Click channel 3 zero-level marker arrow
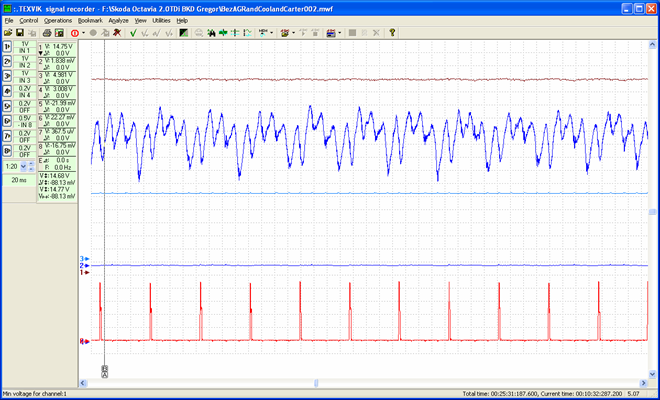Viewport: 660px width, 400px height. coord(85,259)
